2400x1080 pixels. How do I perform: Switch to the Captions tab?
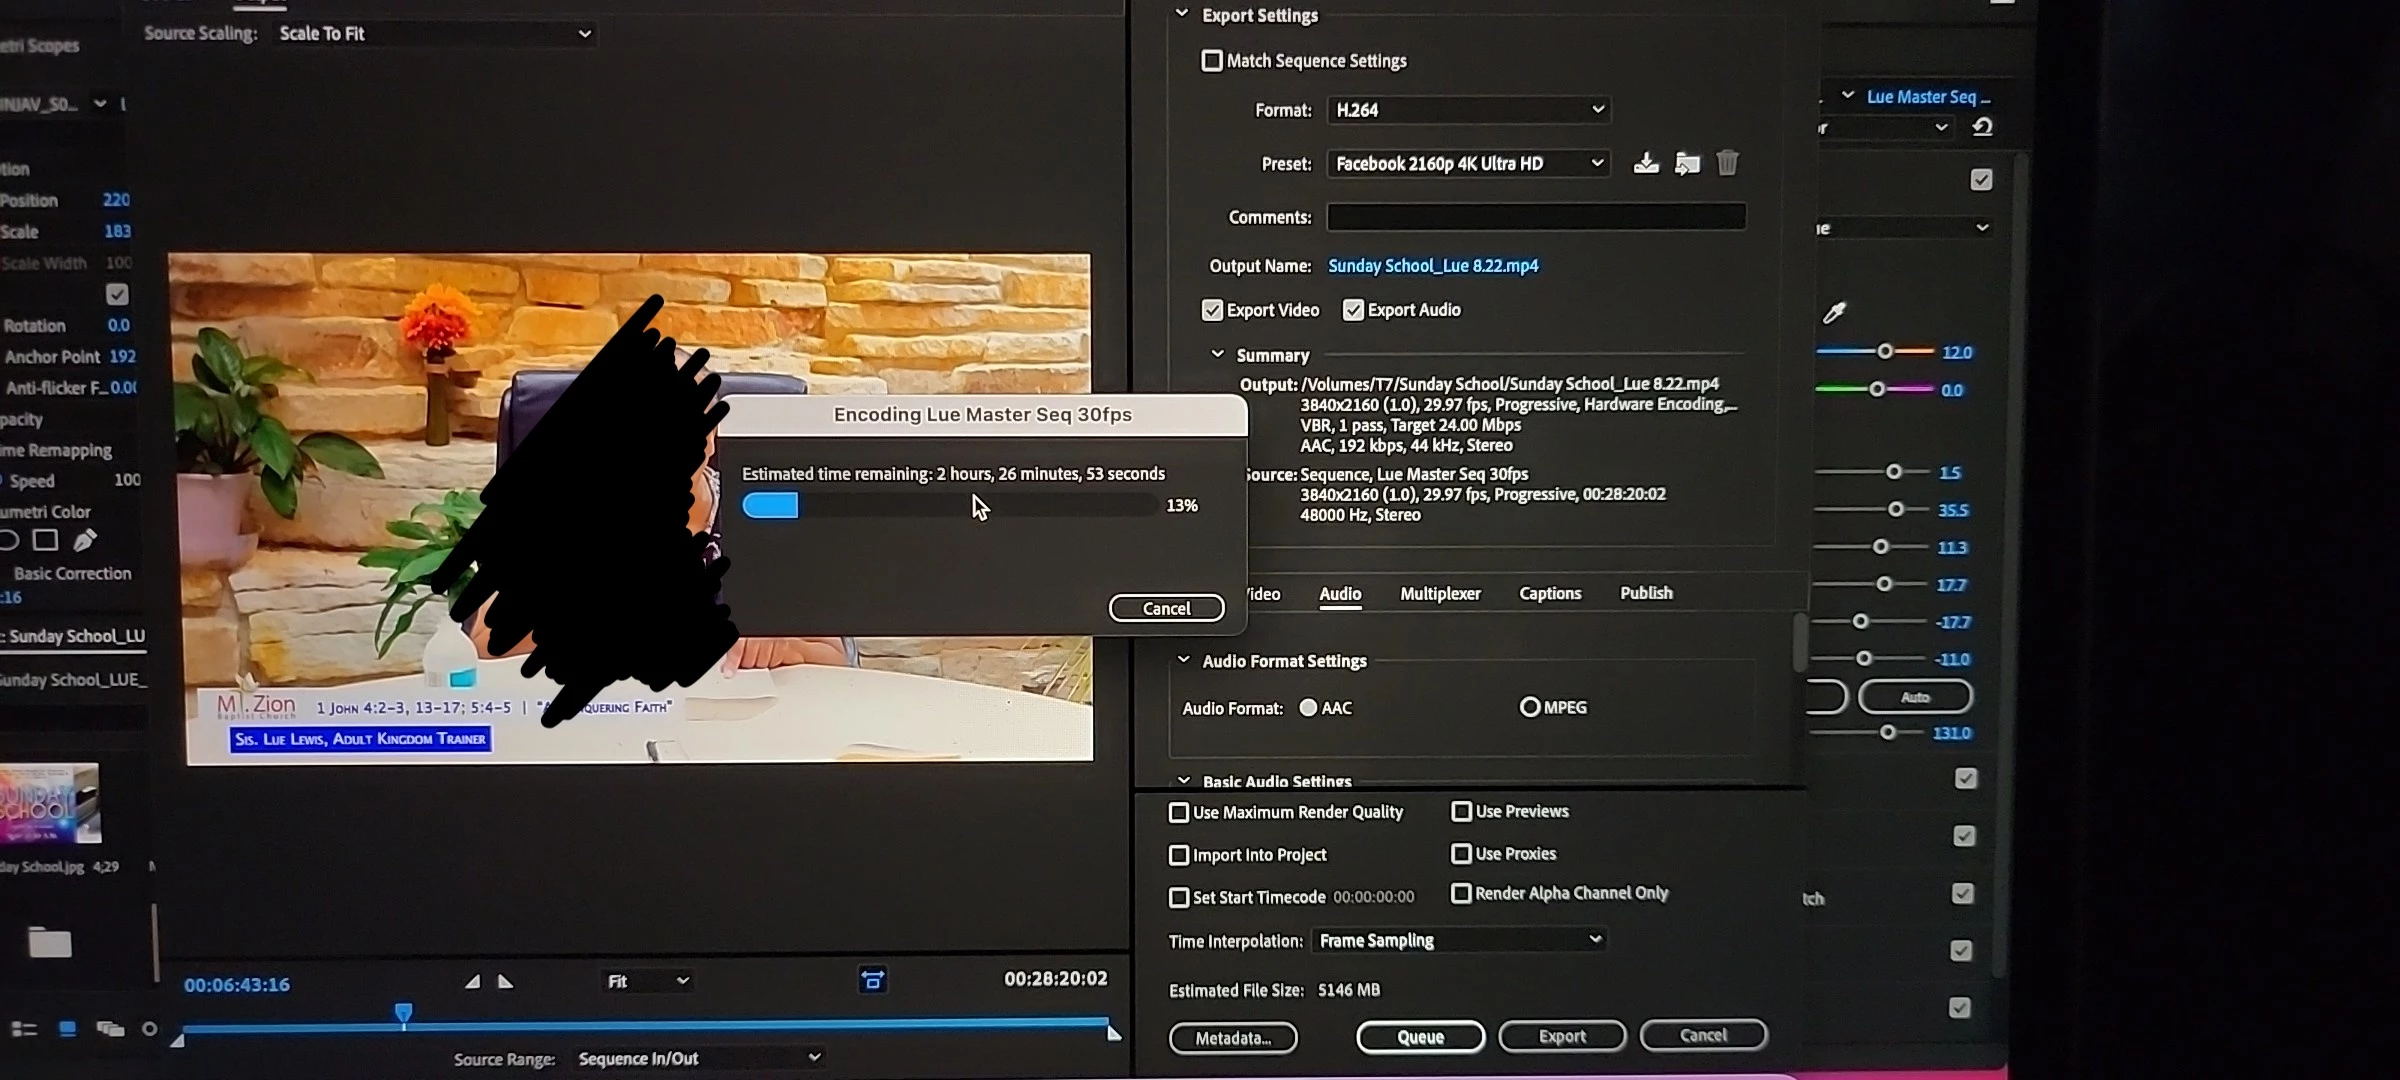pos(1550,593)
